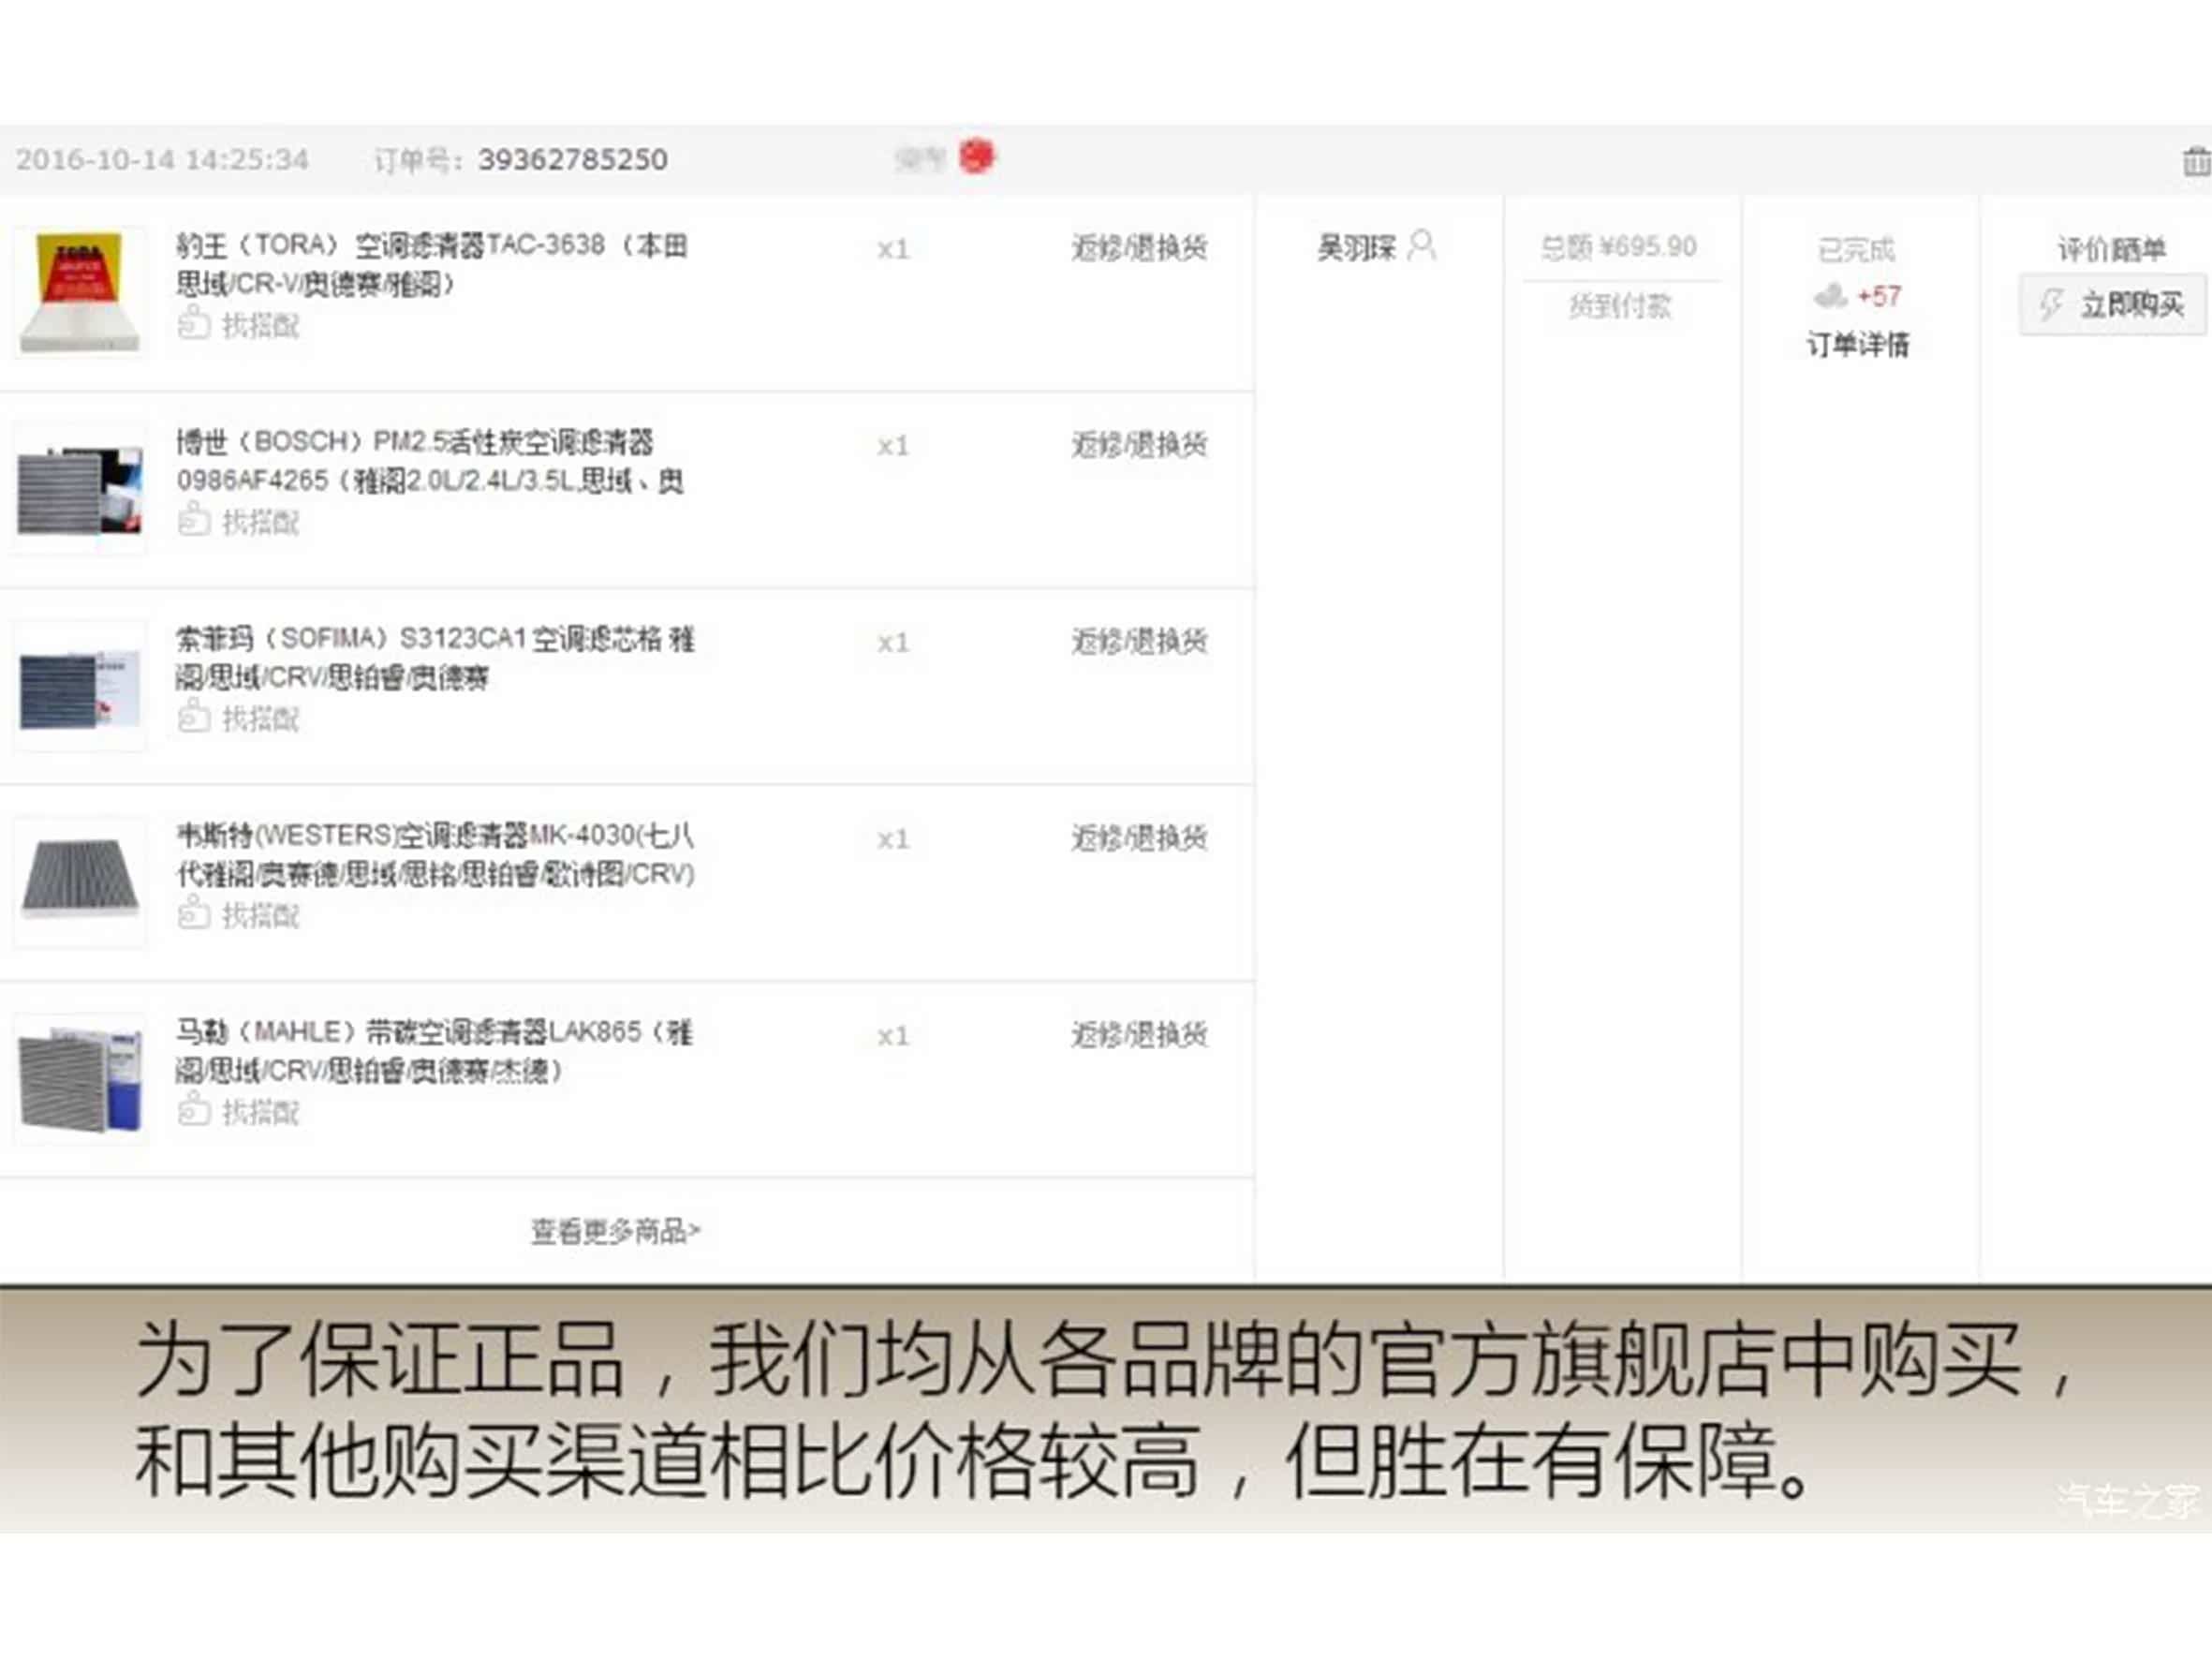The height and width of the screenshot is (1659, 2212).
Task: Click the red badge icon beside the order number
Action: pos(977,156)
